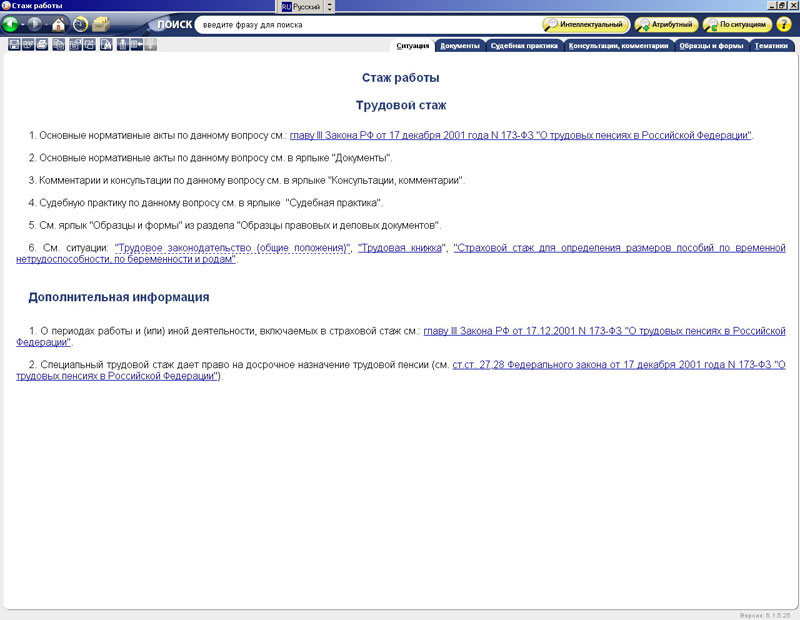Open the history clock icon
Viewport: 800px width, 620px height.
(x=80, y=24)
